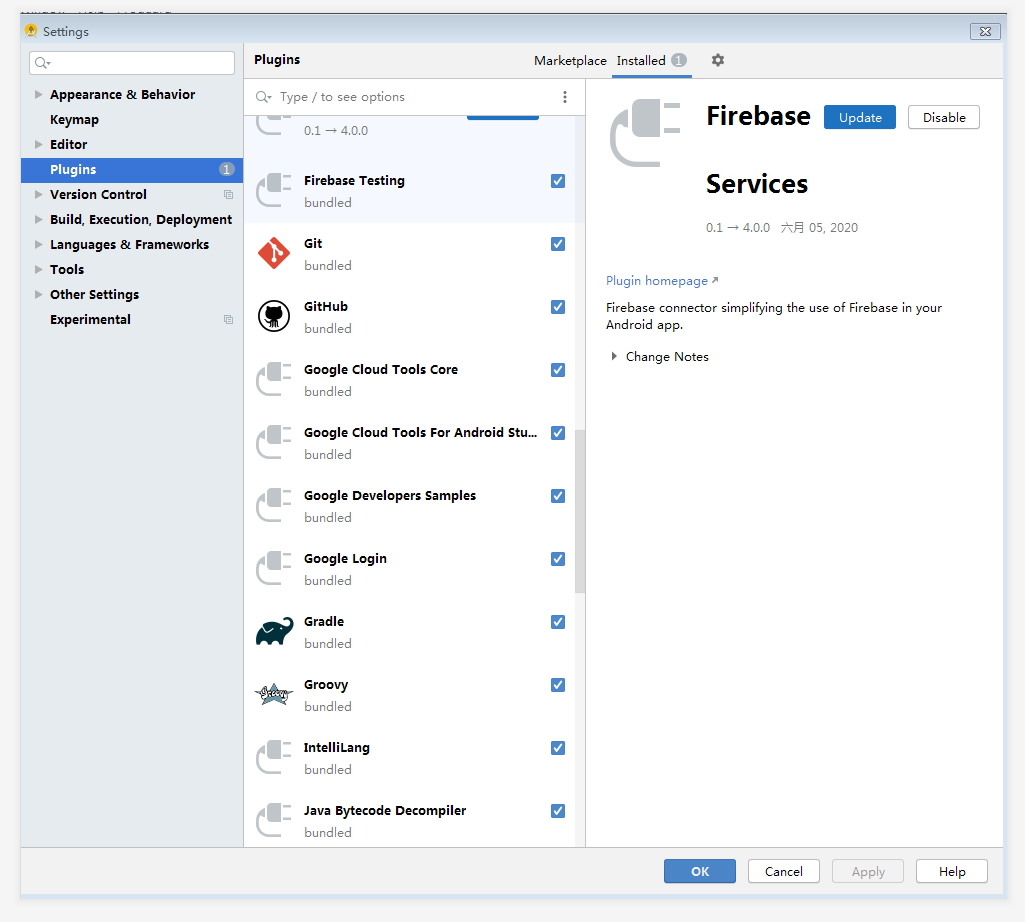Screen dimensions: 1025x922
Task: Click the Disable button for Firebase Services
Action: coord(944,117)
